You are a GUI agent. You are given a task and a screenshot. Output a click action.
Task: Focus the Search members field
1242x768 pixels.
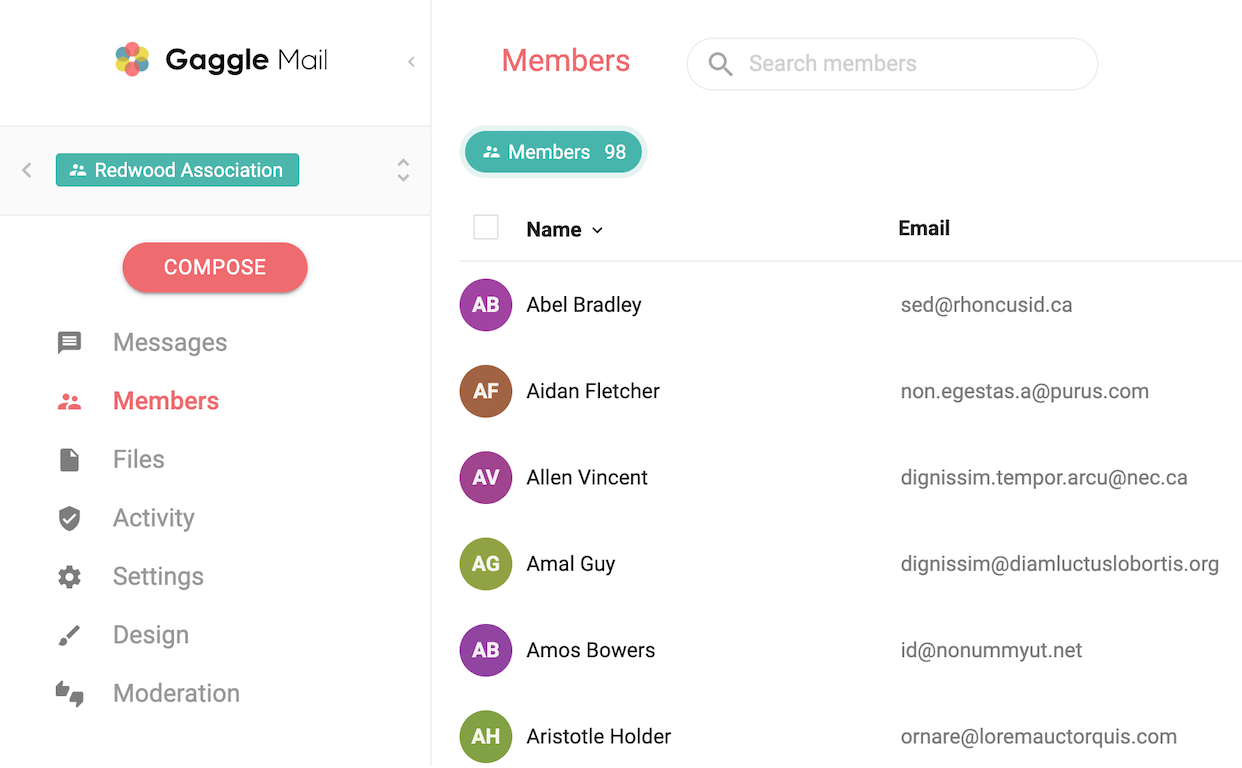[x=892, y=64]
